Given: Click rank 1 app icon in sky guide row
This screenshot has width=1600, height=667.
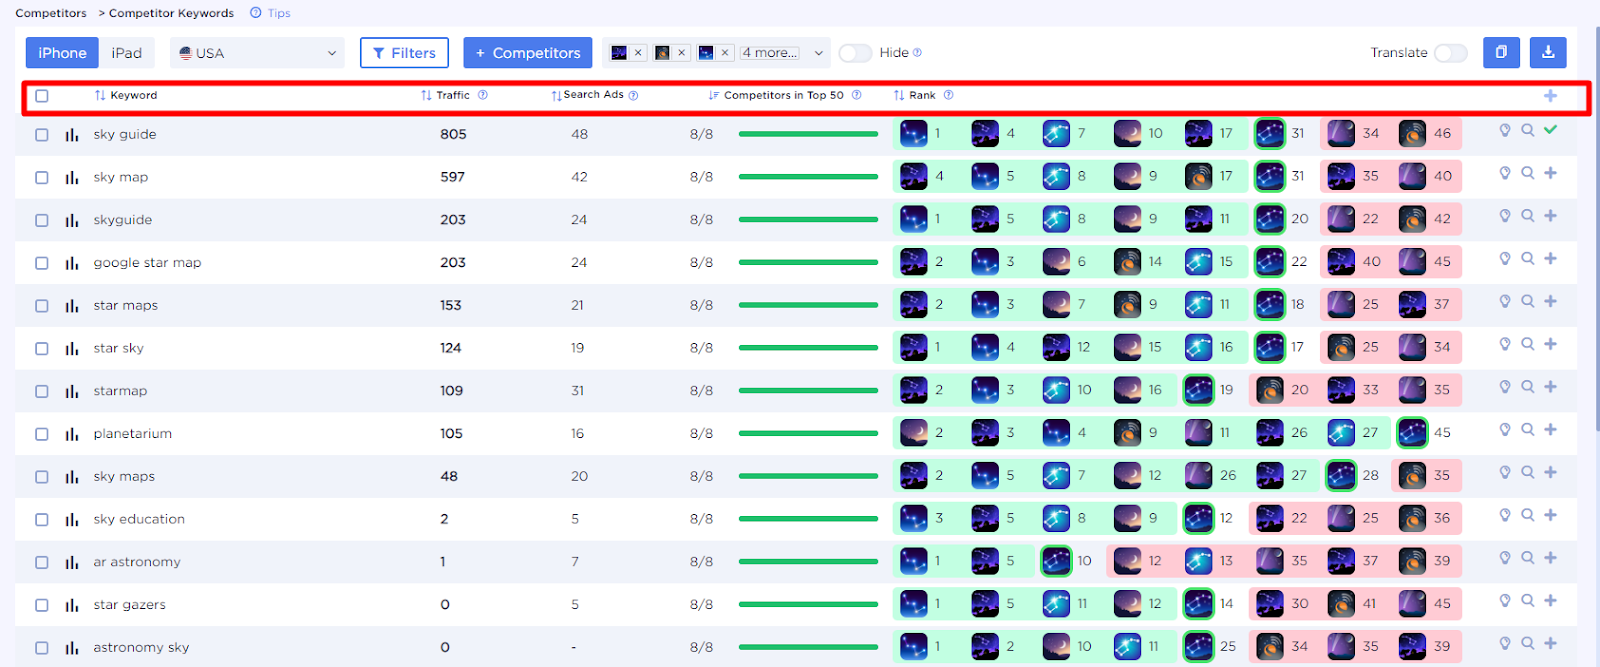Looking at the screenshot, I should point(914,133).
